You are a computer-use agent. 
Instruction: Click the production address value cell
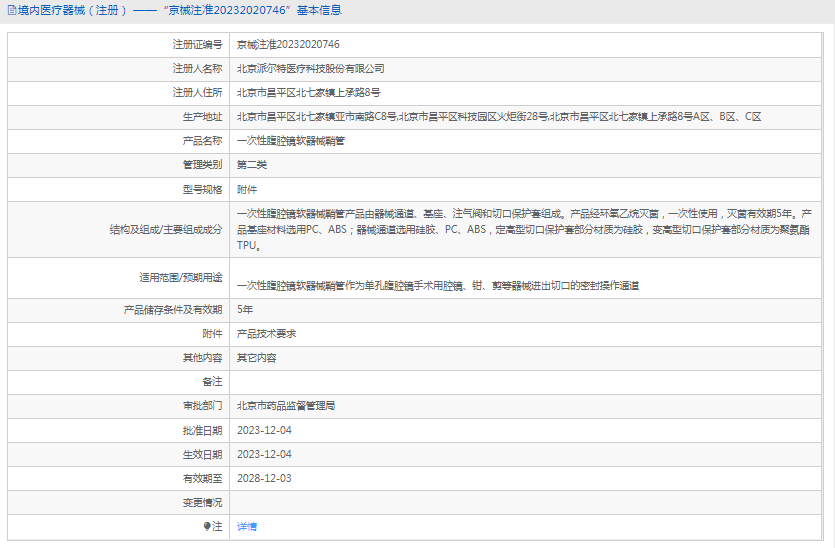525,117
